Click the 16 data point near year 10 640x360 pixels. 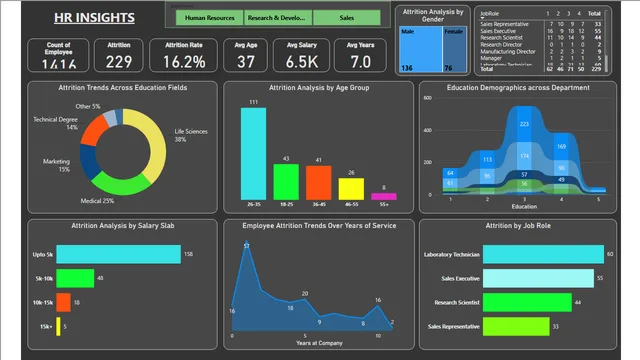point(378,305)
